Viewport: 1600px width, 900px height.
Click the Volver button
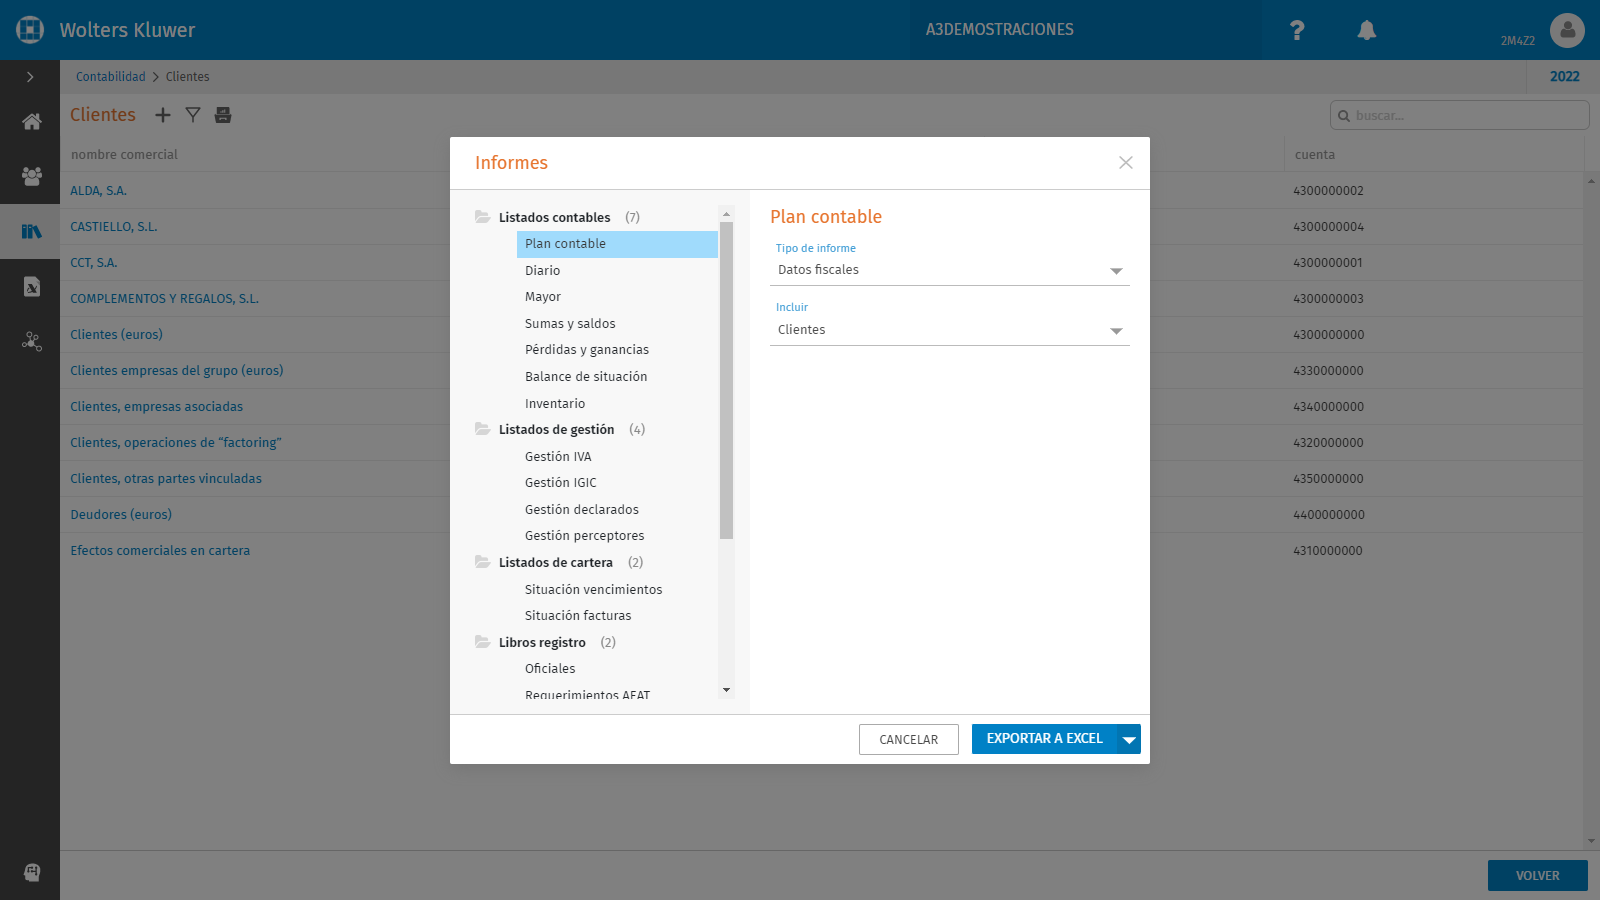pyautogui.click(x=1538, y=875)
